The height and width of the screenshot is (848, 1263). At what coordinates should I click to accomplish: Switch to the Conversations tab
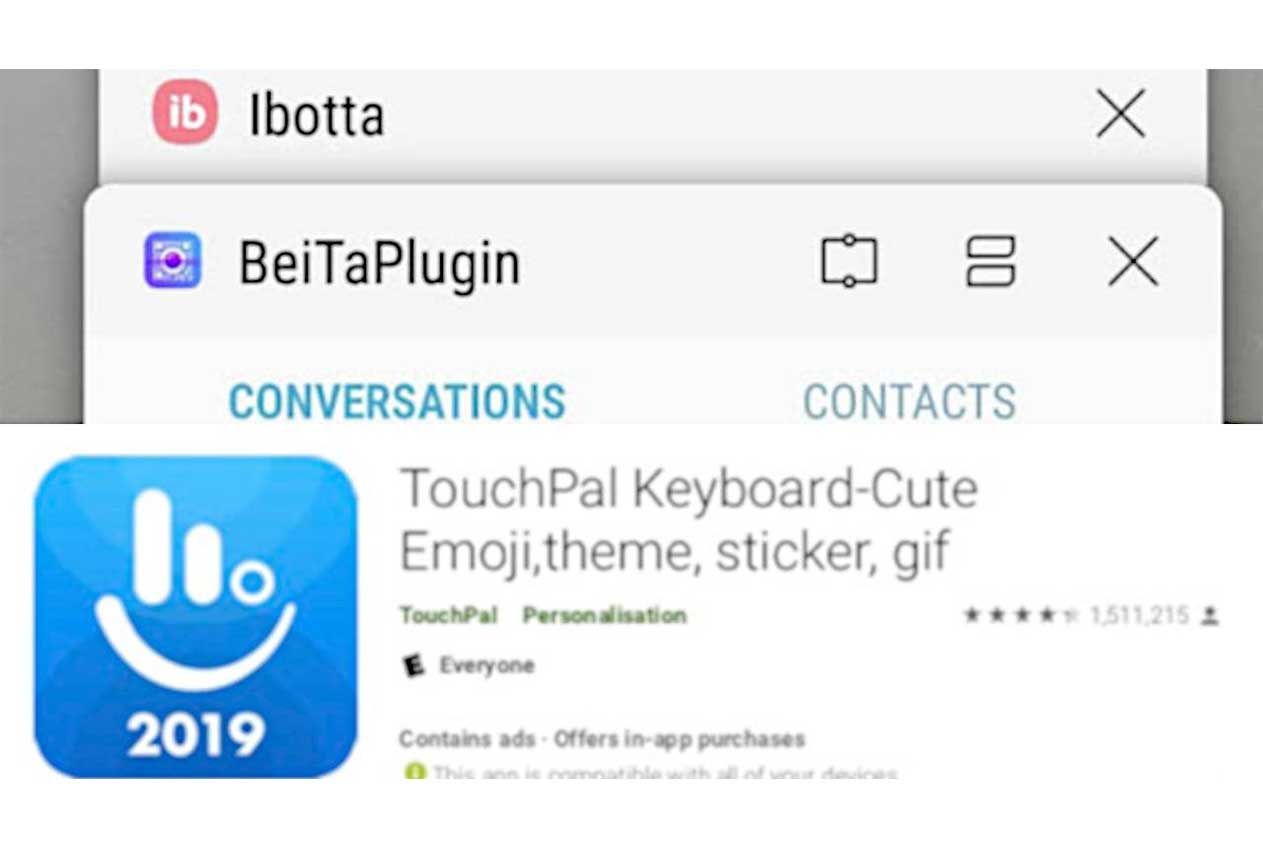[397, 402]
